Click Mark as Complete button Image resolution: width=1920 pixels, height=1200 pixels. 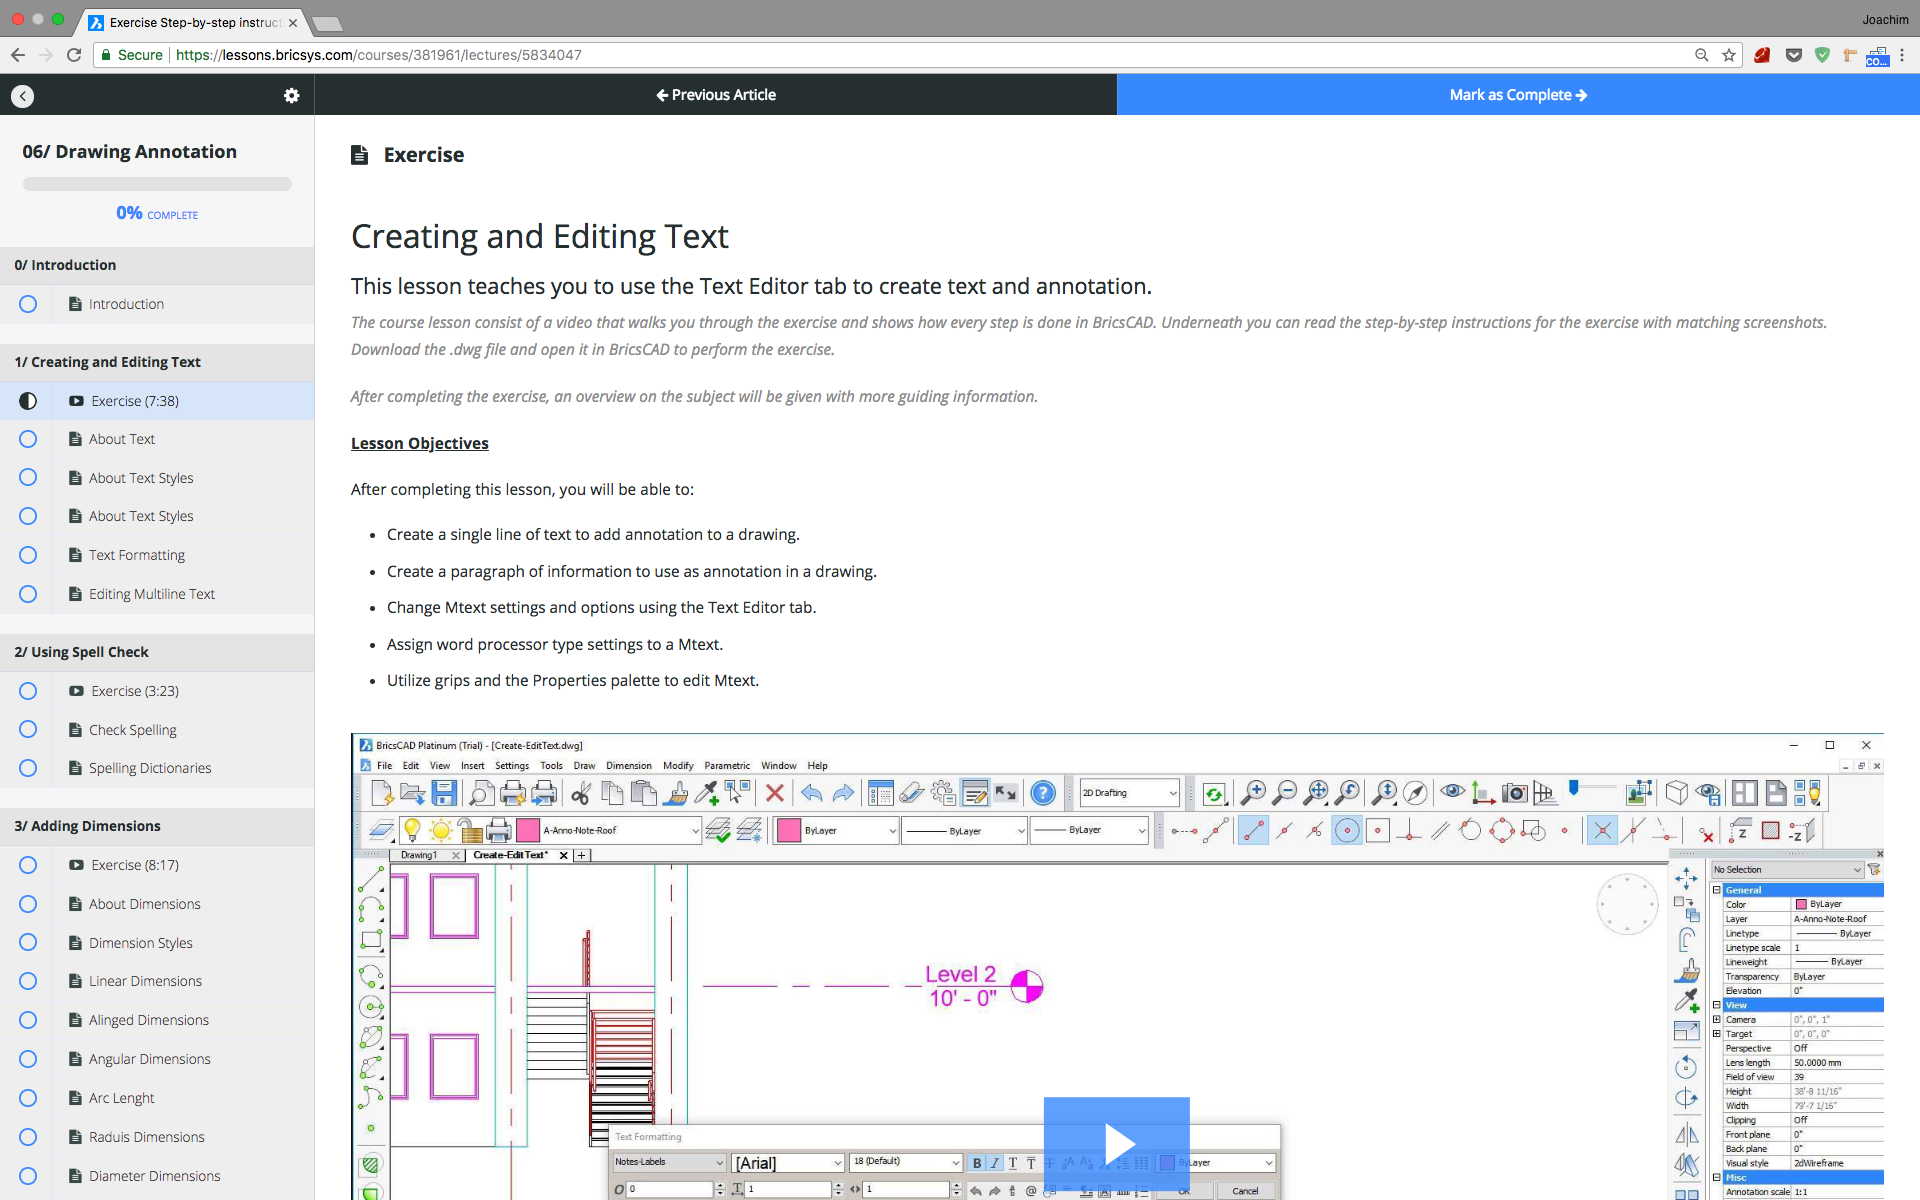pos(1518,95)
